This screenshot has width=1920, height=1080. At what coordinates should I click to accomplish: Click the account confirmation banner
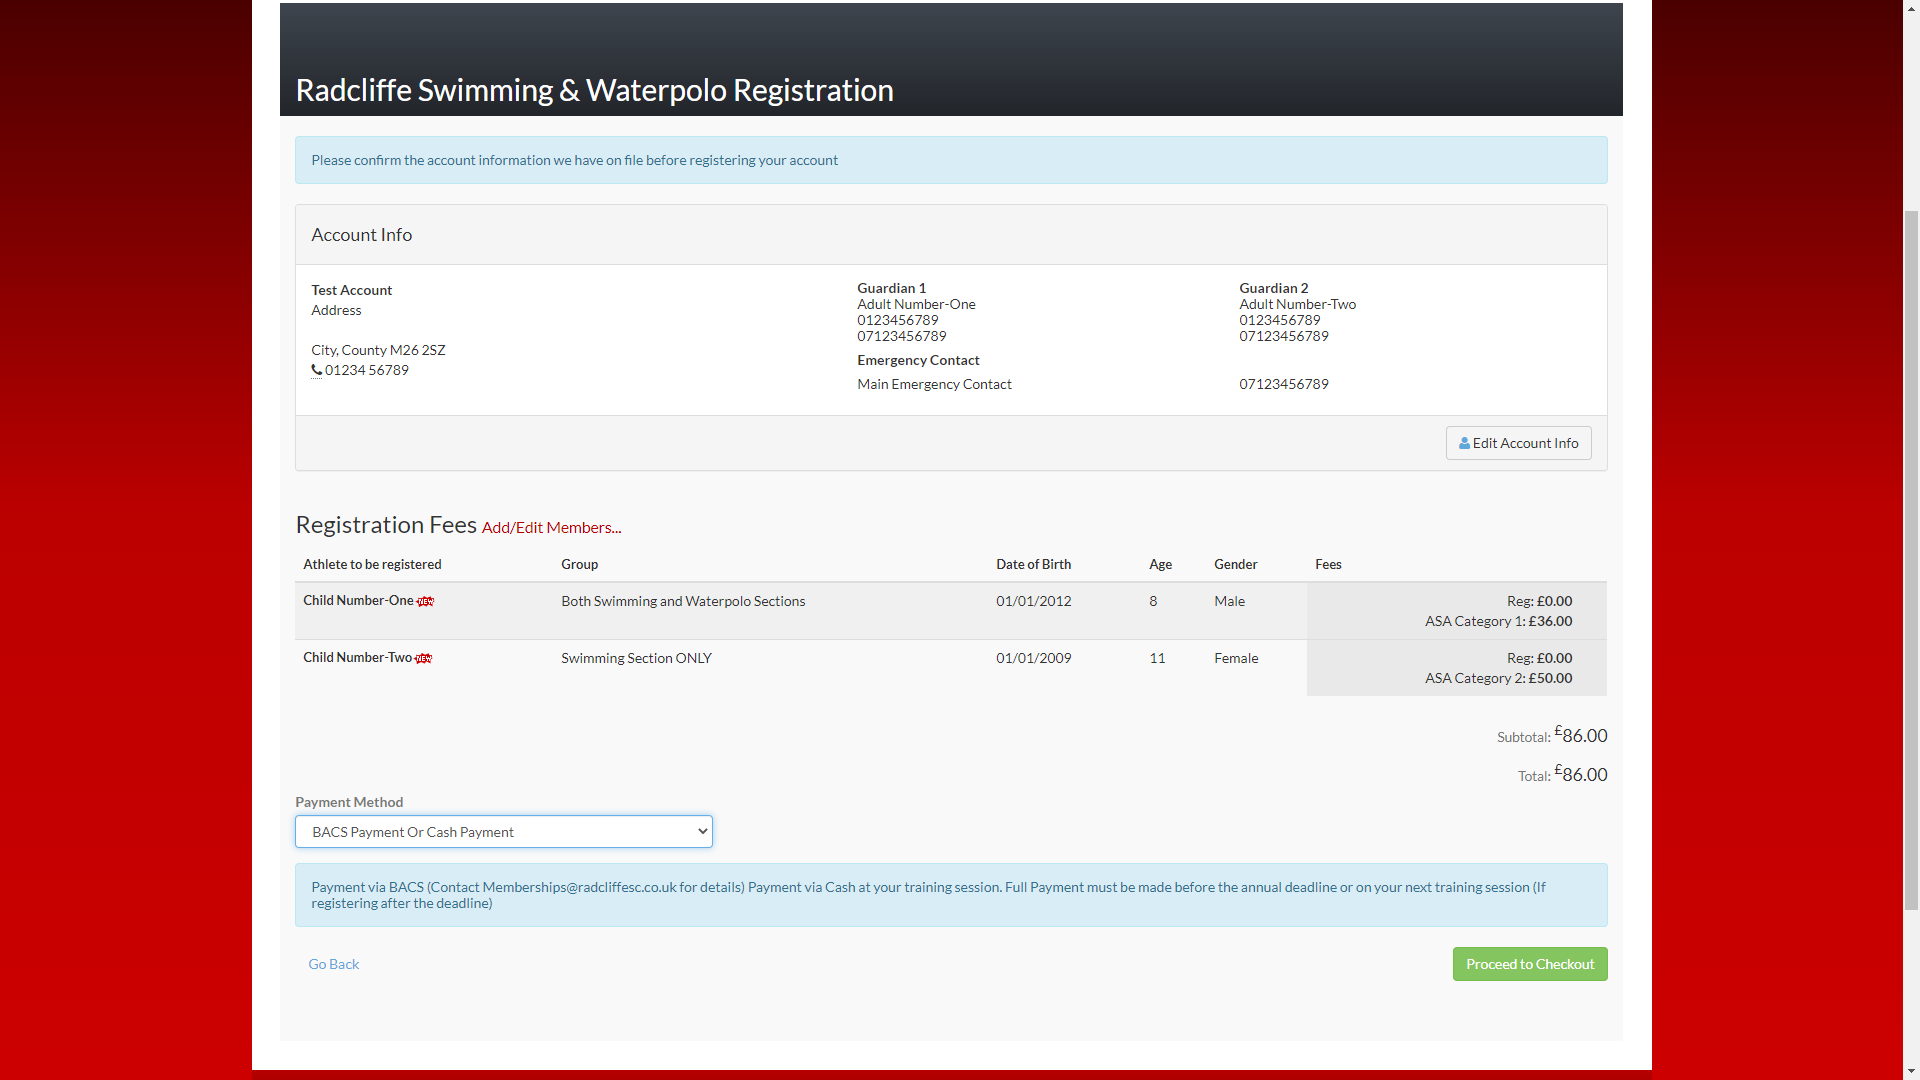(x=950, y=160)
